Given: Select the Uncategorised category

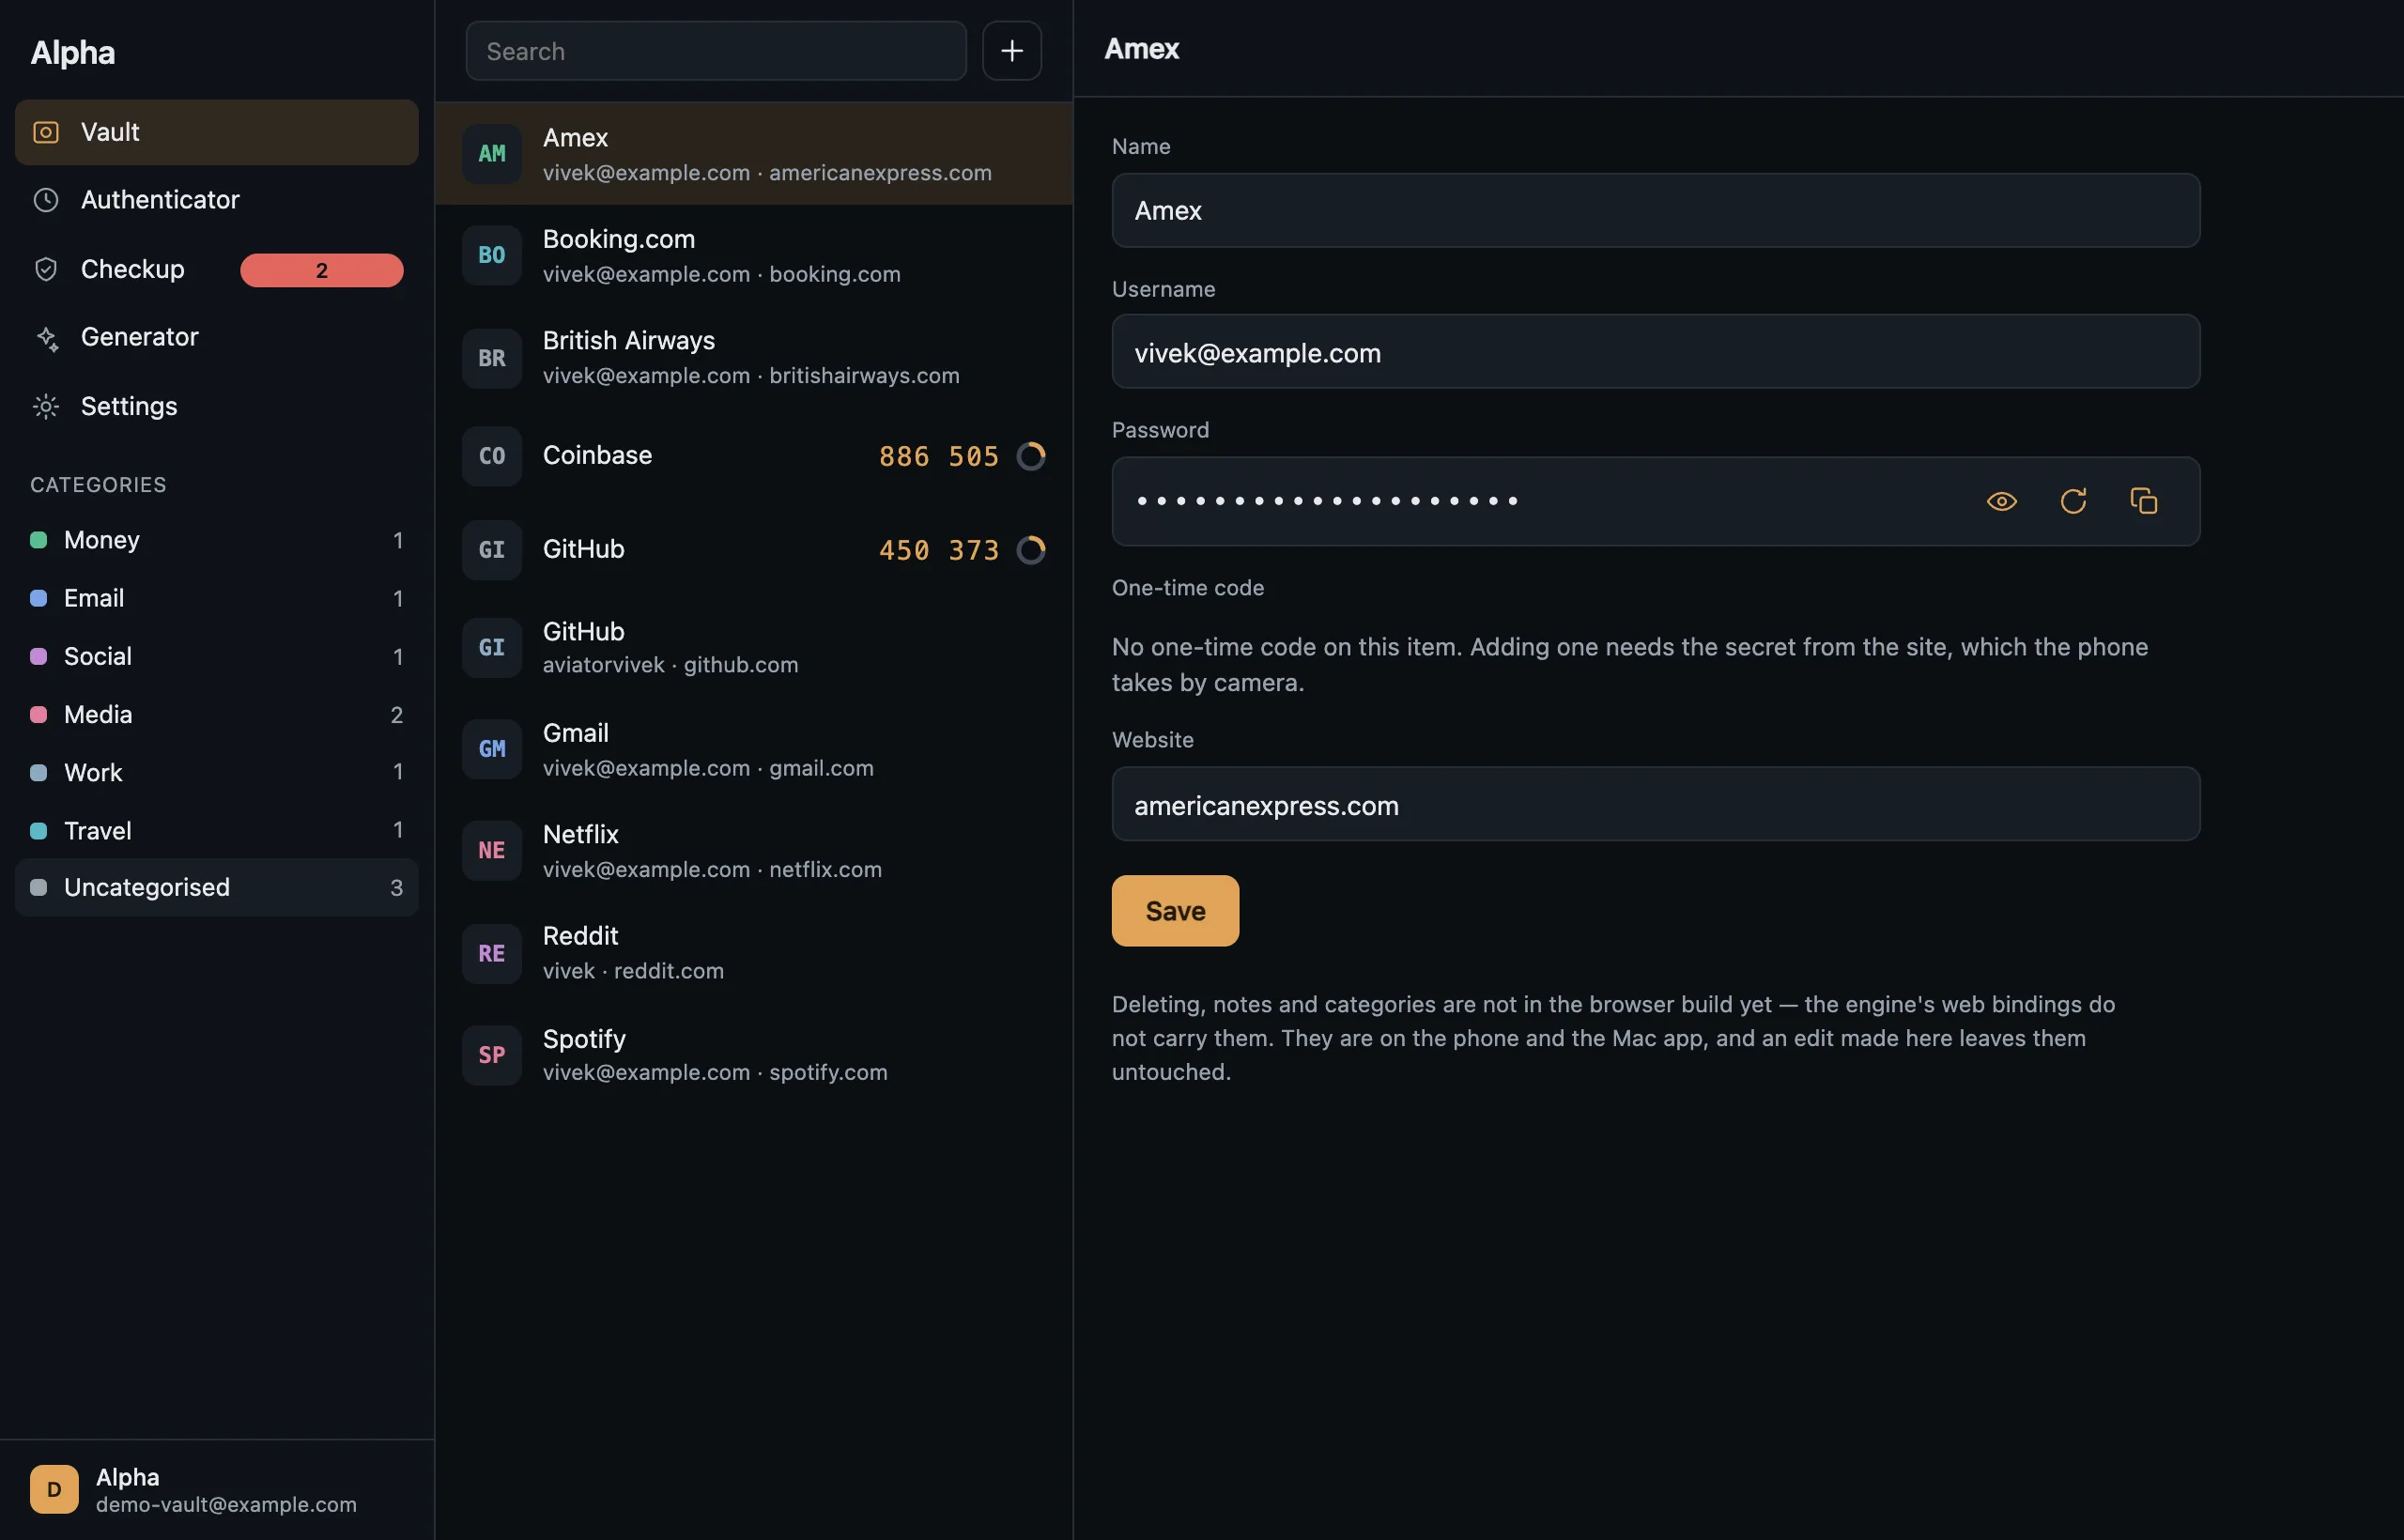Looking at the screenshot, I should 217,887.
